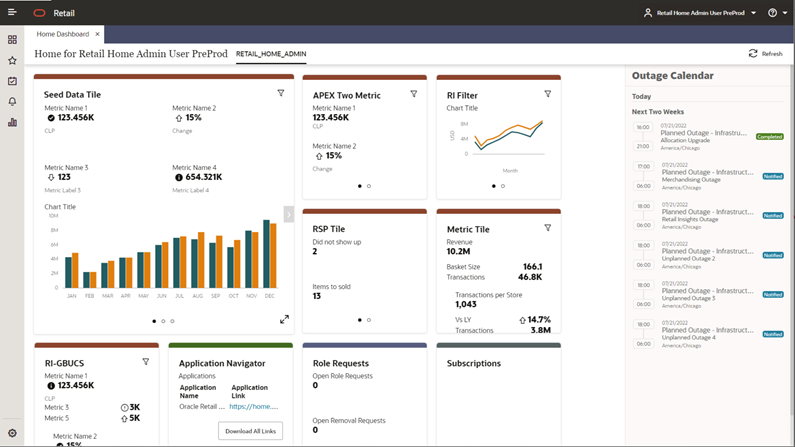The image size is (795, 447).
Task: Refresh the dashboard
Action: (765, 54)
